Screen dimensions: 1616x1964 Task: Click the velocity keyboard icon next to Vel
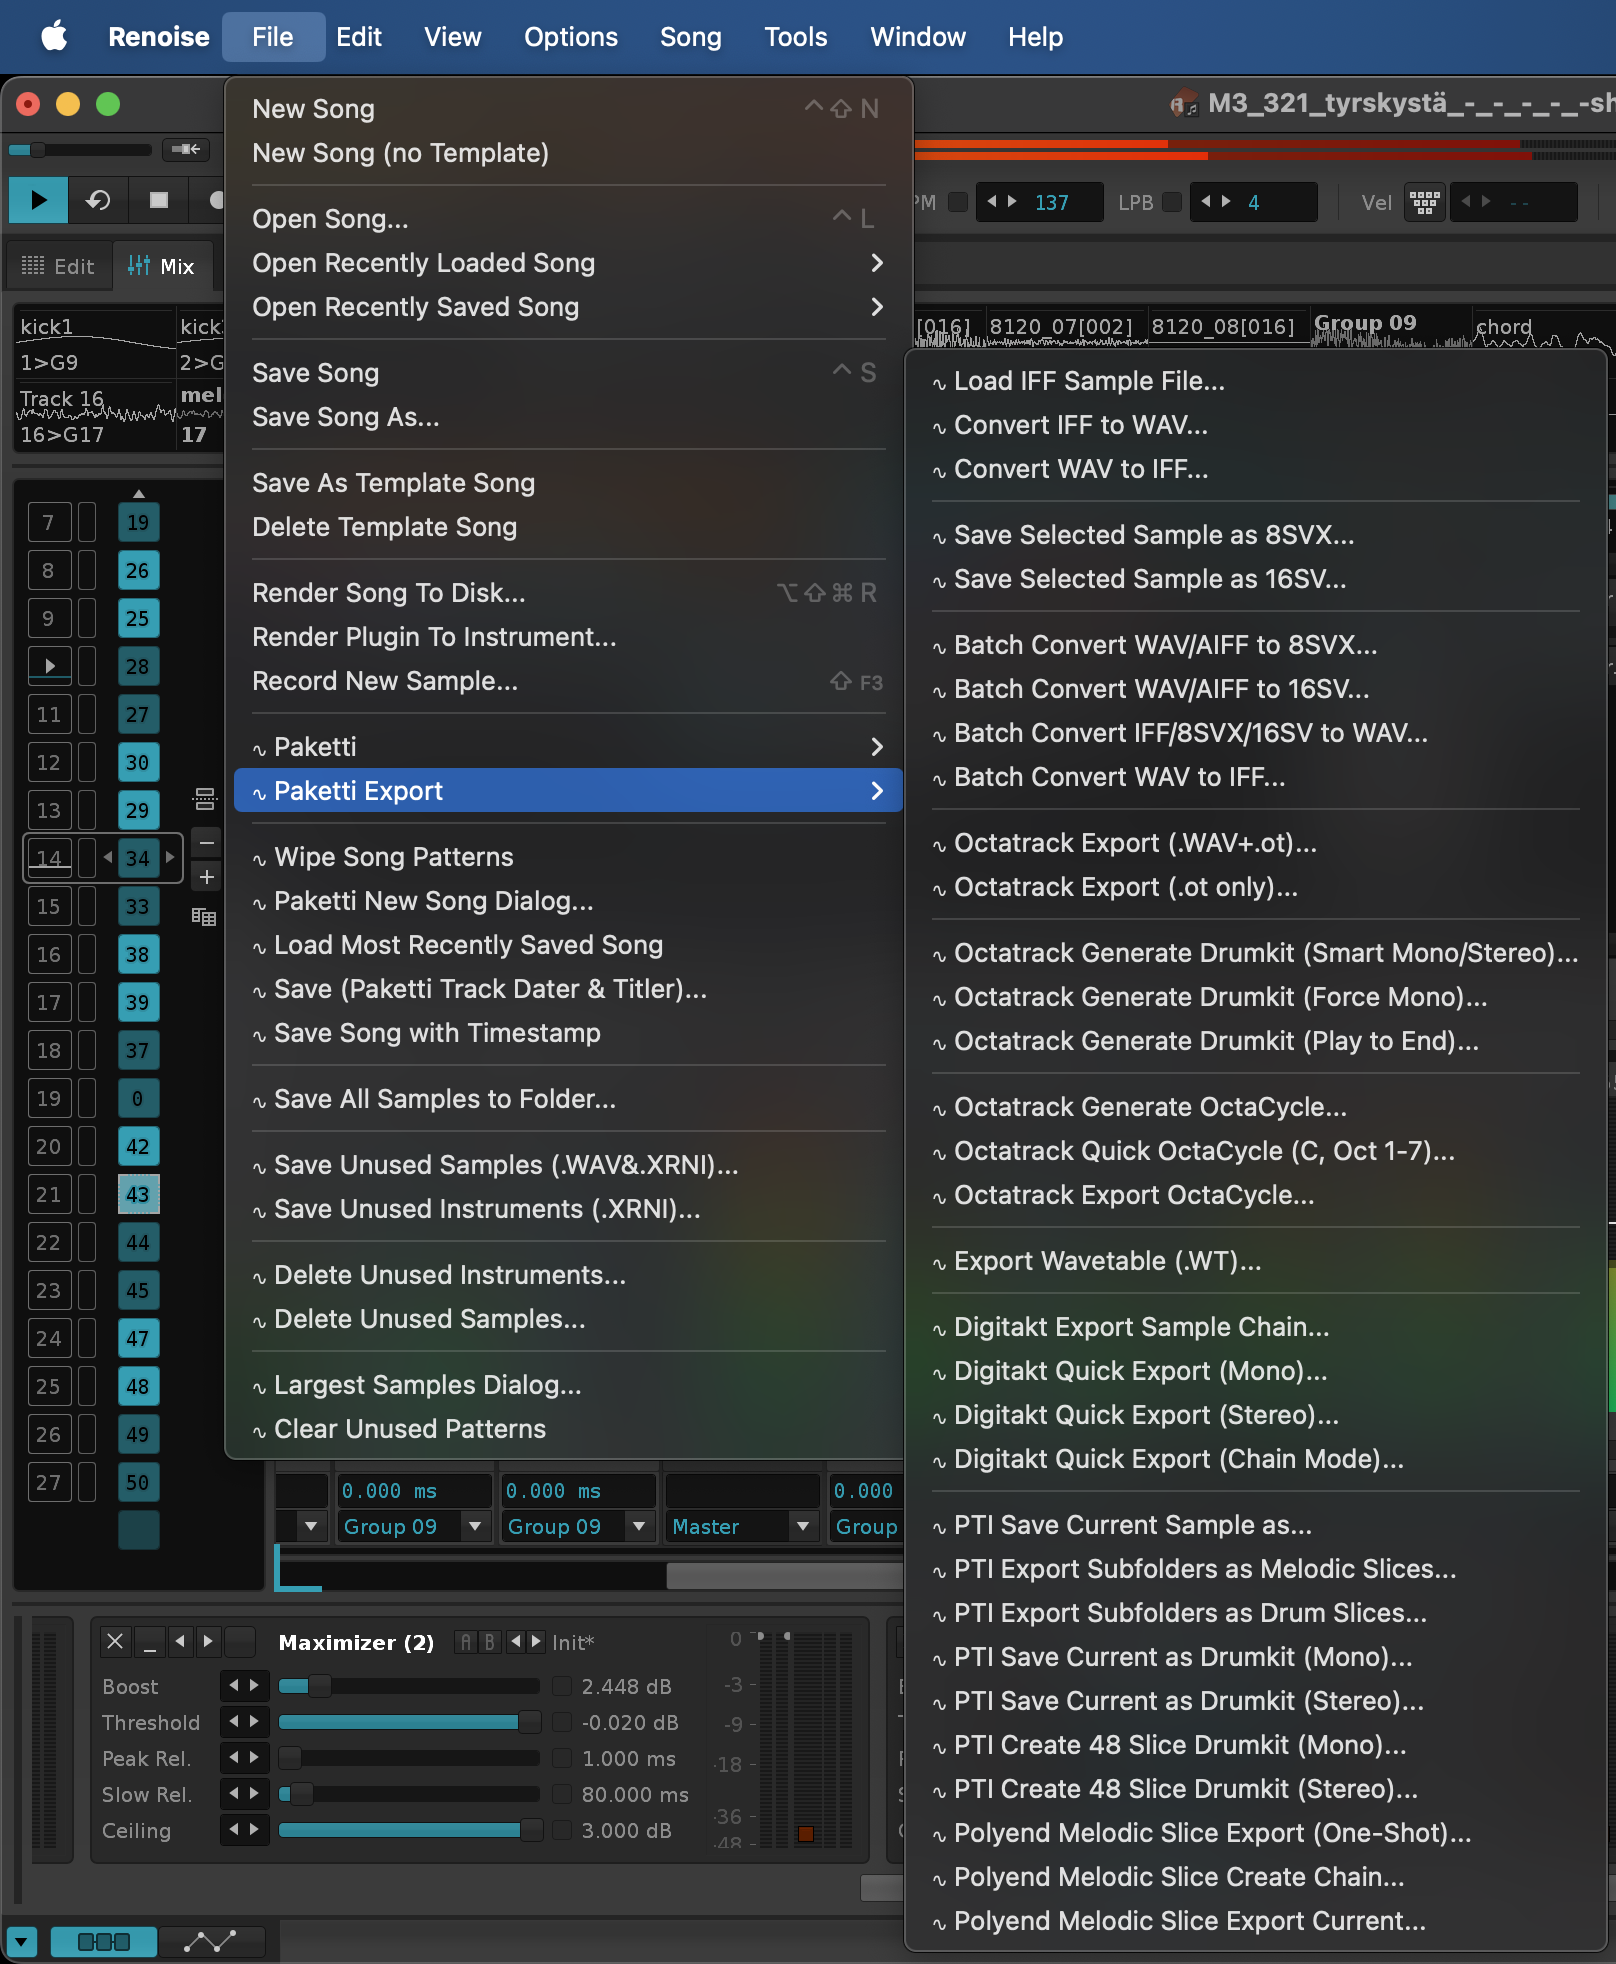pos(1424,202)
